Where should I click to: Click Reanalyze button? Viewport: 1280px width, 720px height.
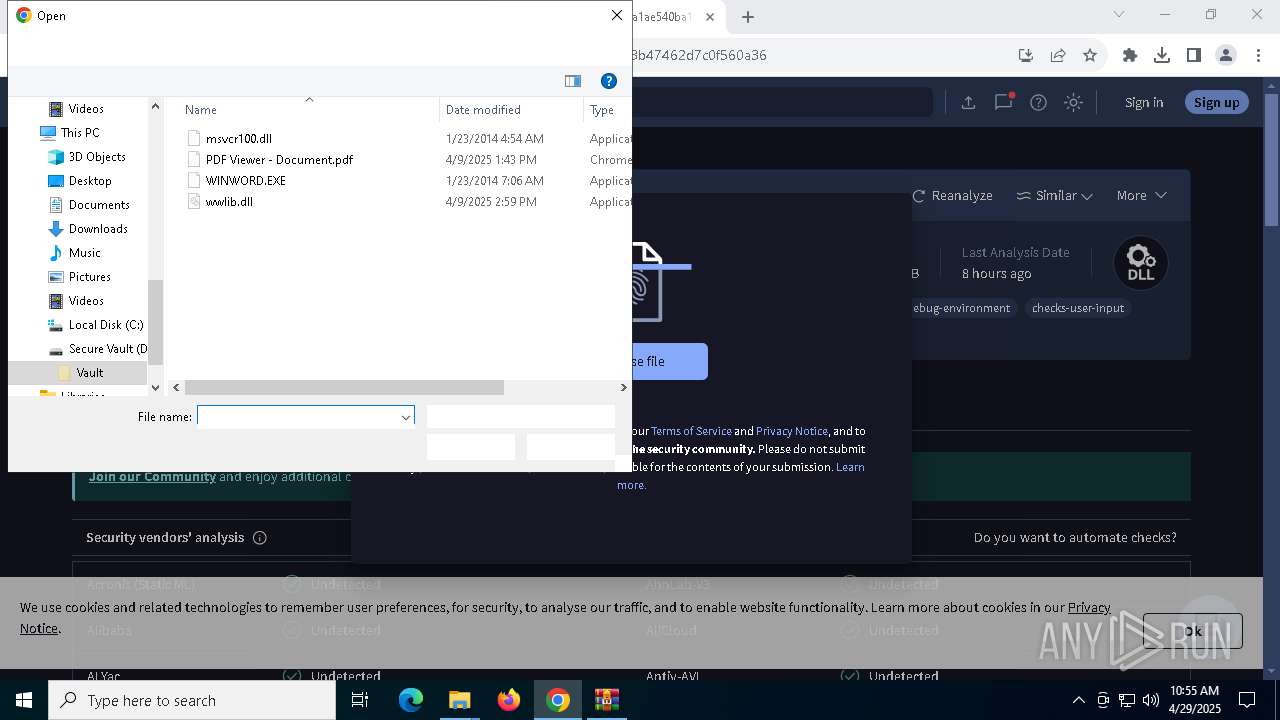tap(952, 195)
